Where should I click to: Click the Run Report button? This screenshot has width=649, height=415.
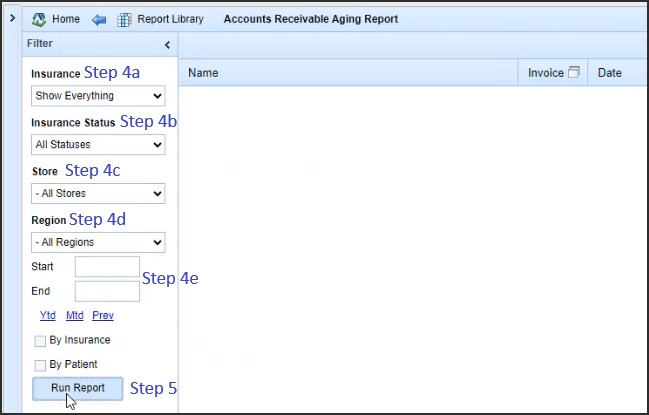78,388
